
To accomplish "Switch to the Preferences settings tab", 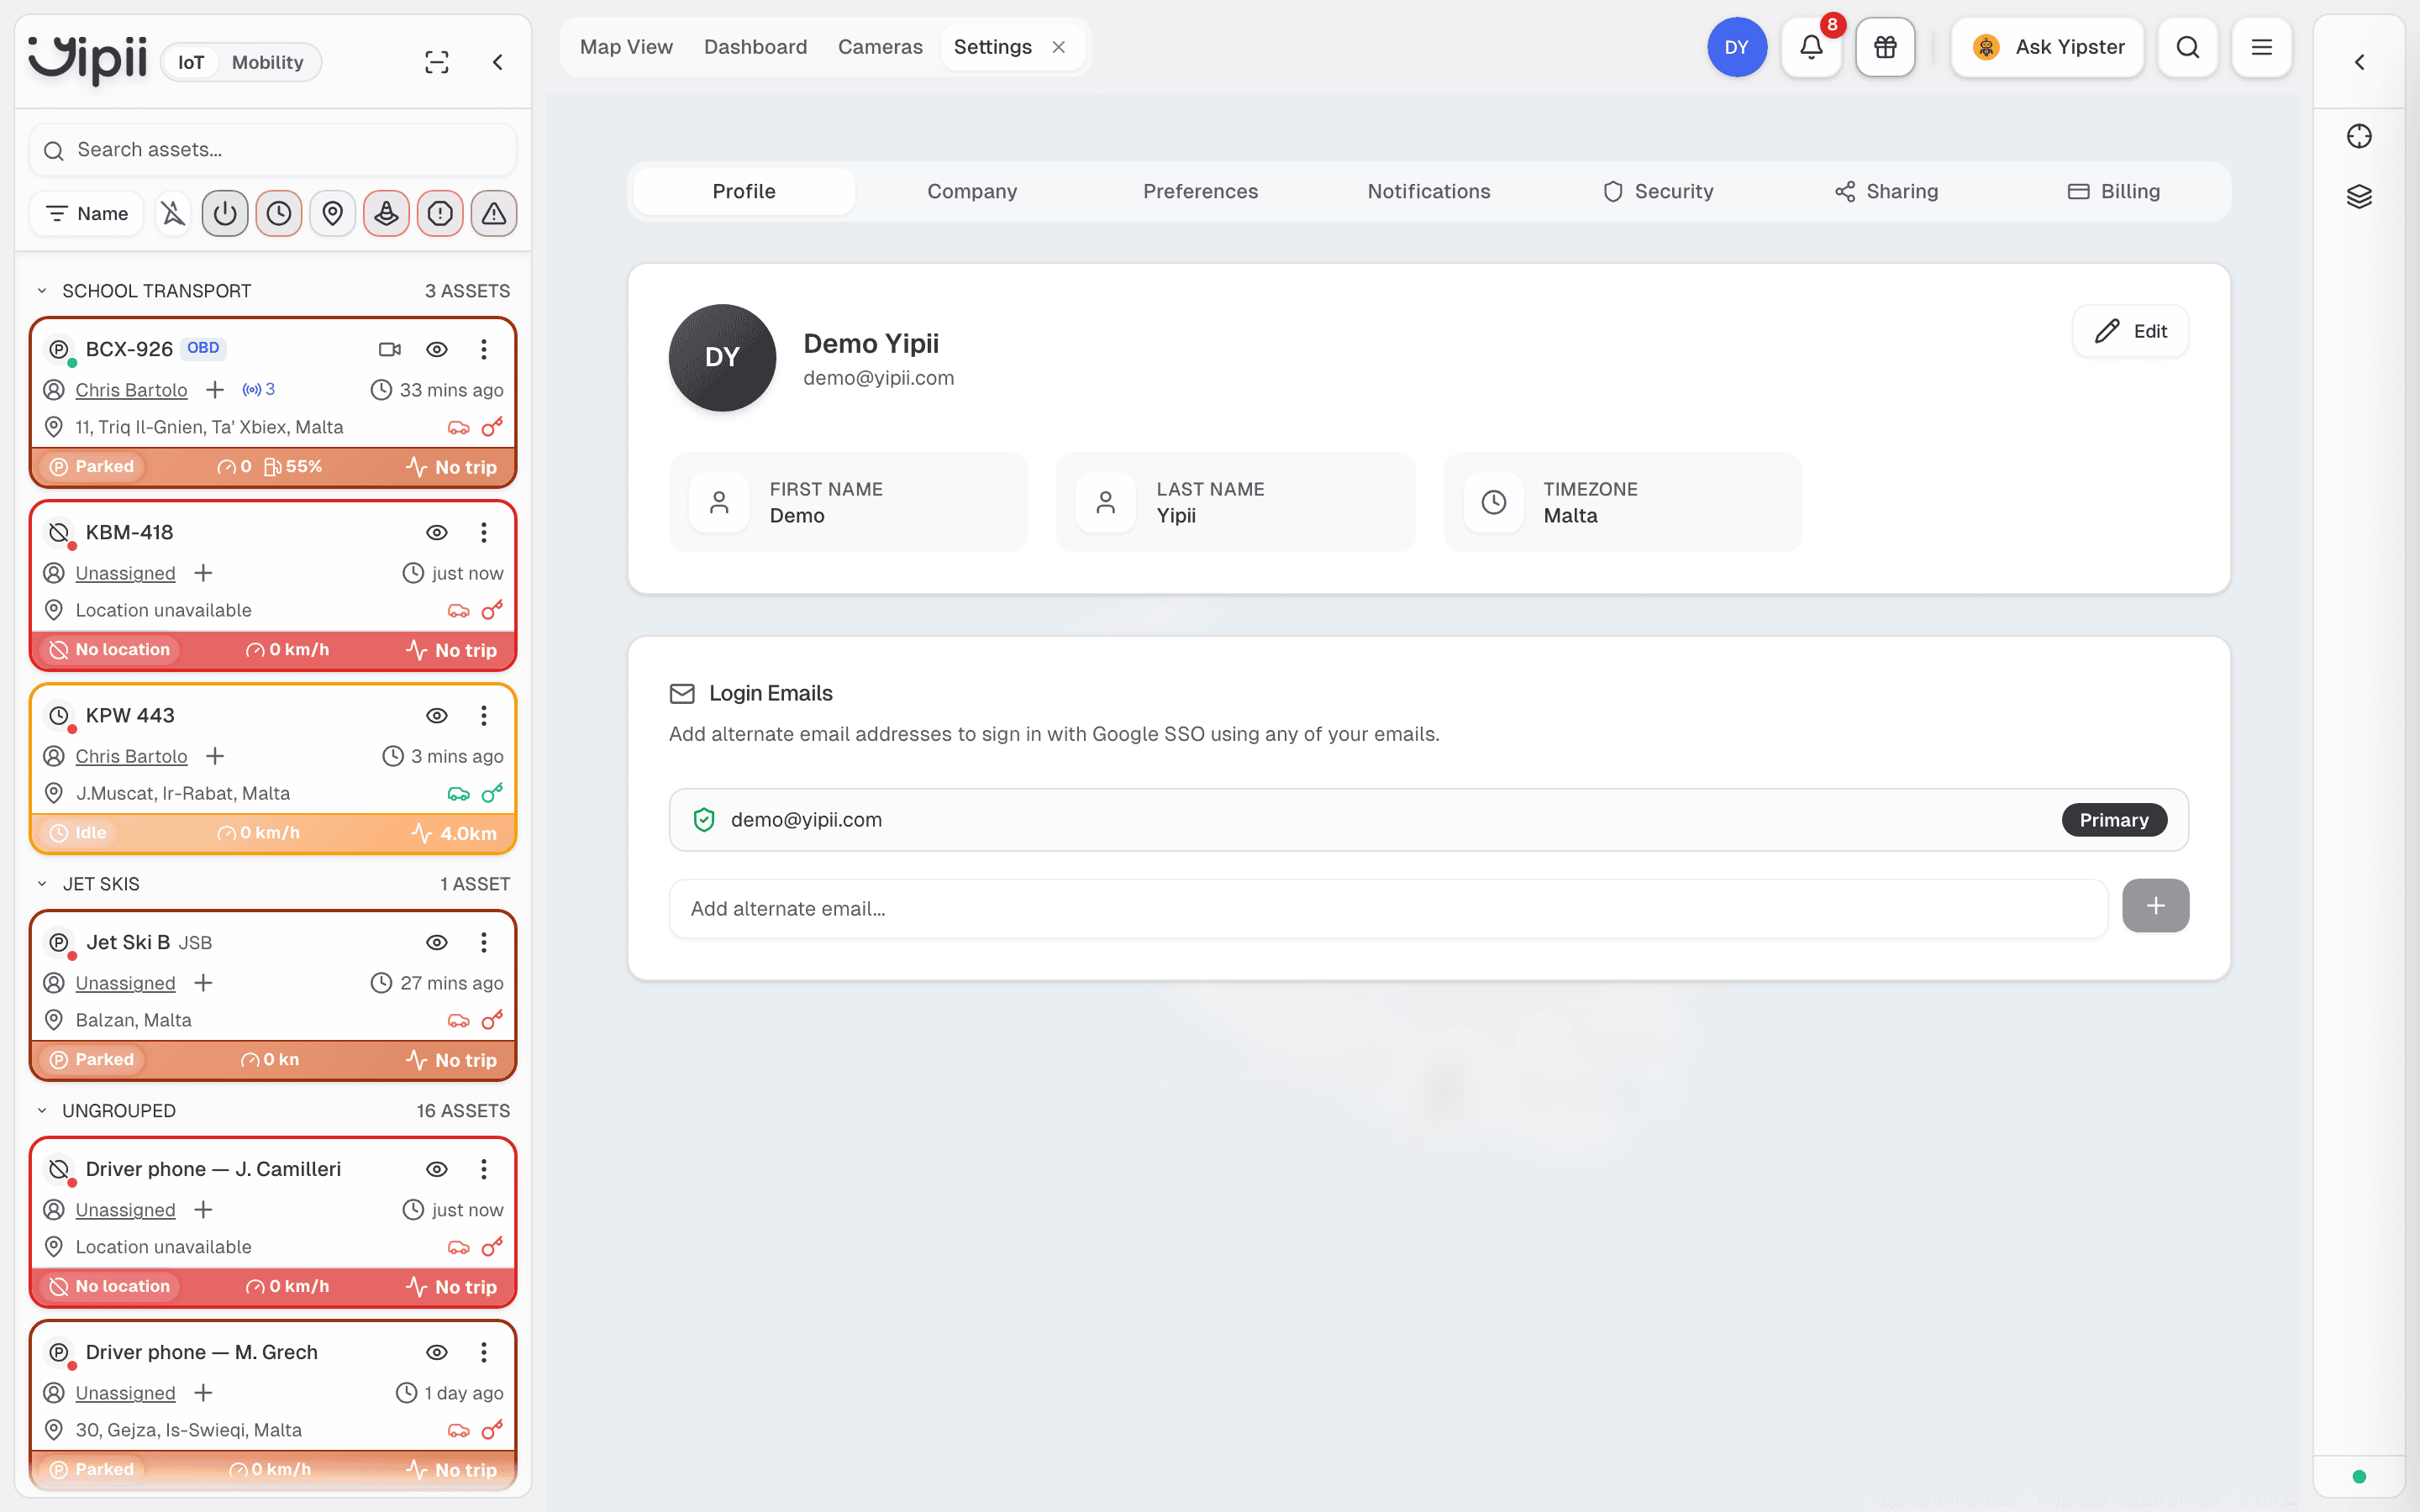I will click(1200, 191).
